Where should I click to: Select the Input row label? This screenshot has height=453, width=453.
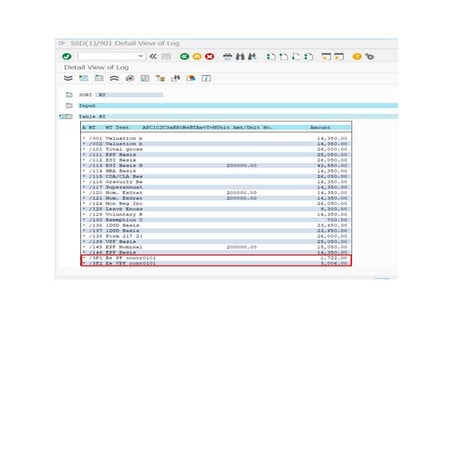[87, 106]
